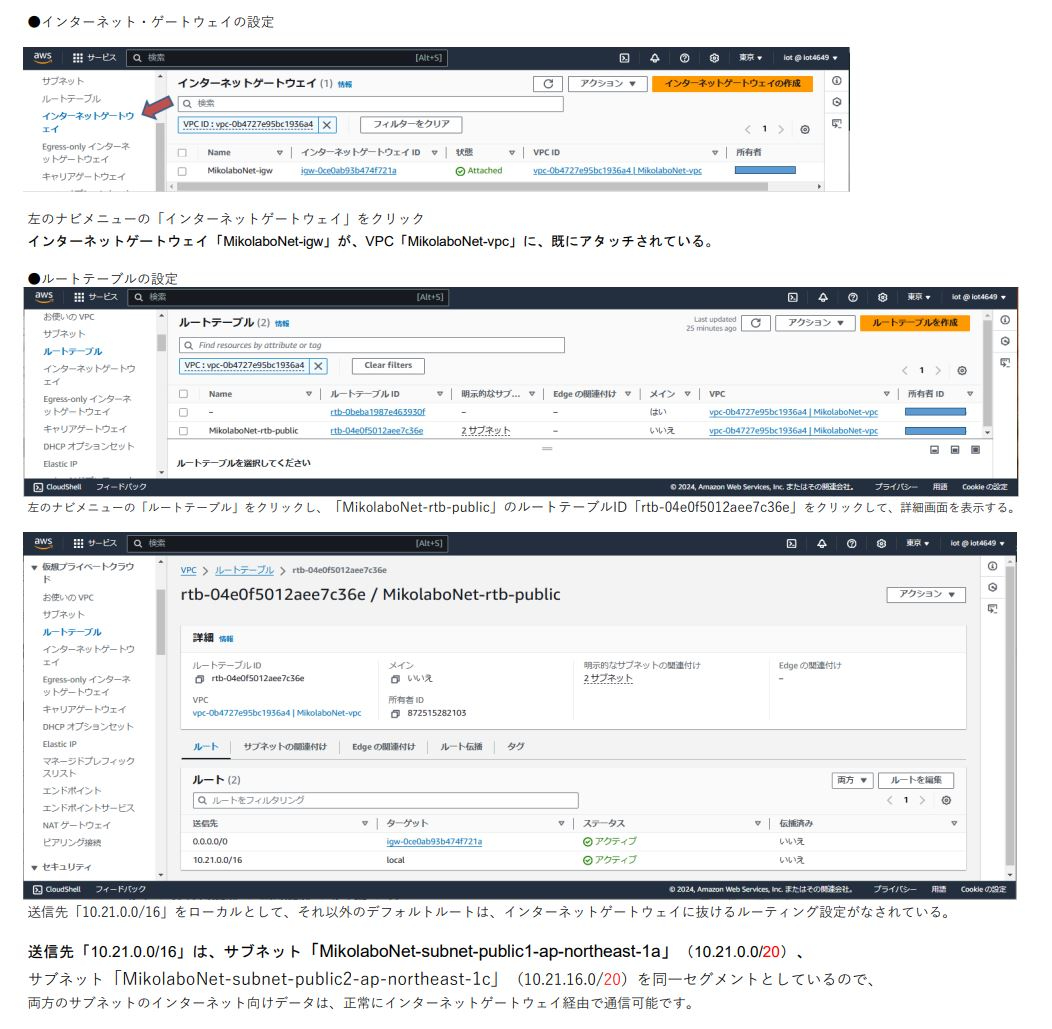Remove VPC filter chip on route table list

click(x=319, y=366)
